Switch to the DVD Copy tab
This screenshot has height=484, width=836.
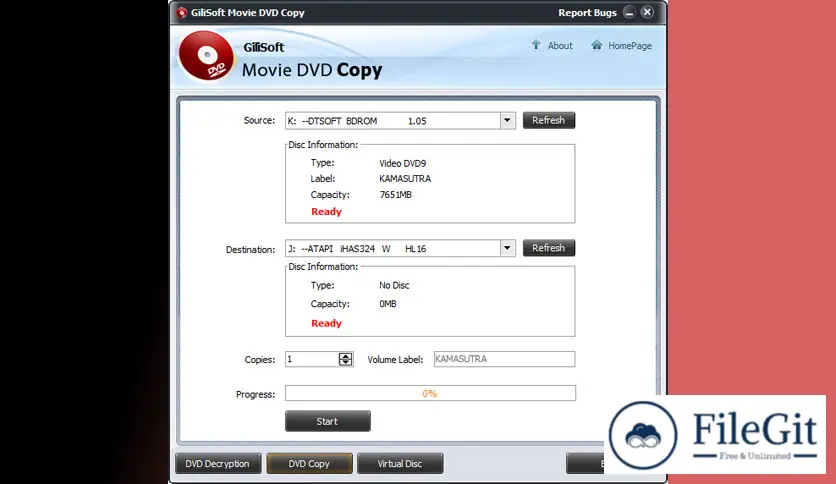point(309,464)
